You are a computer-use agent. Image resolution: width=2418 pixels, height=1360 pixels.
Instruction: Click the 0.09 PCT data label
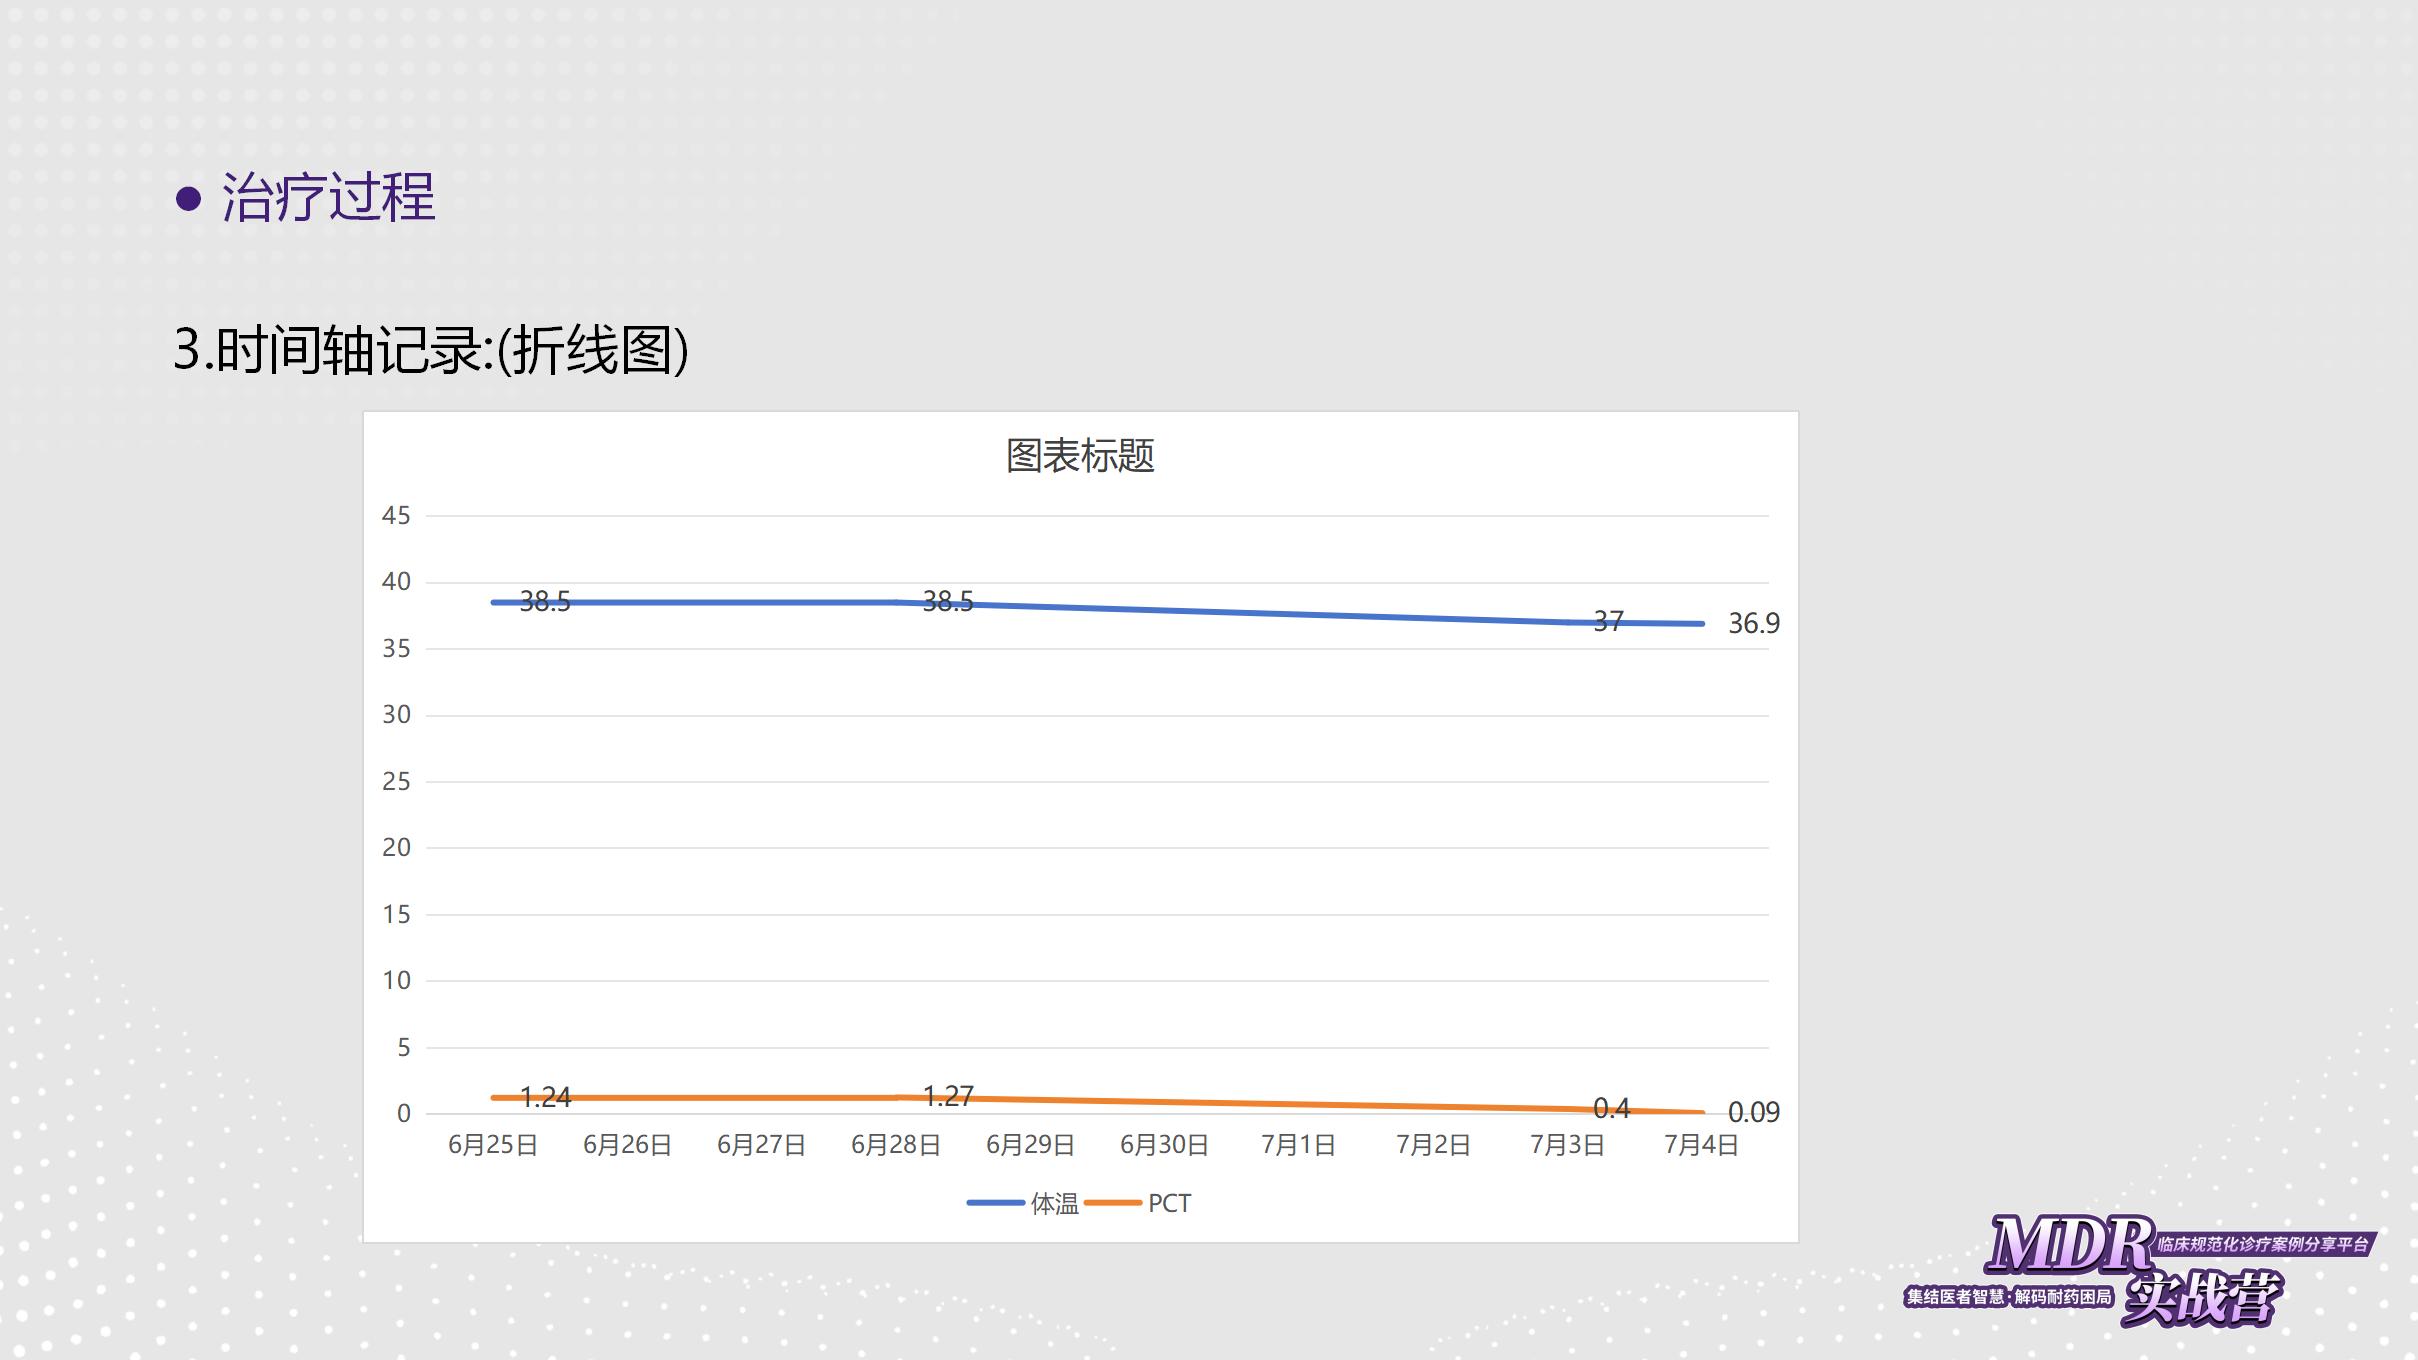(1754, 1112)
